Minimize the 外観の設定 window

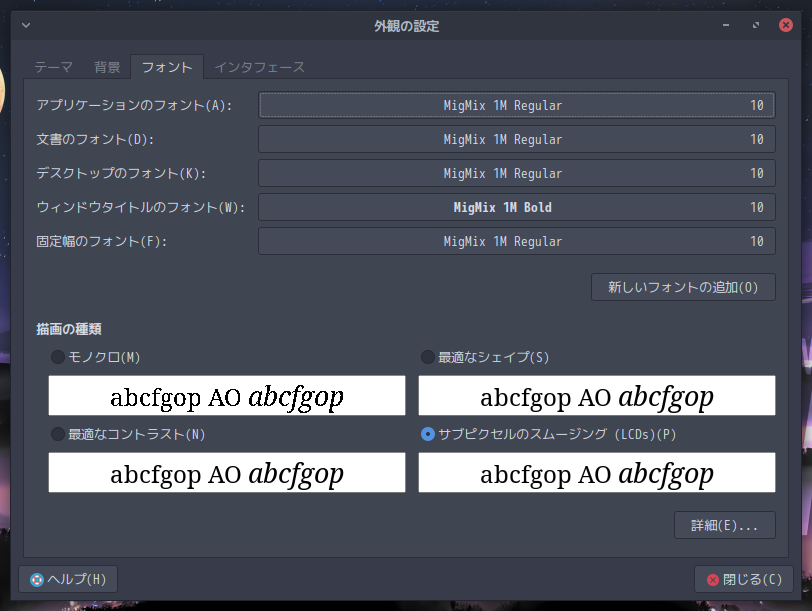[x=726, y=25]
